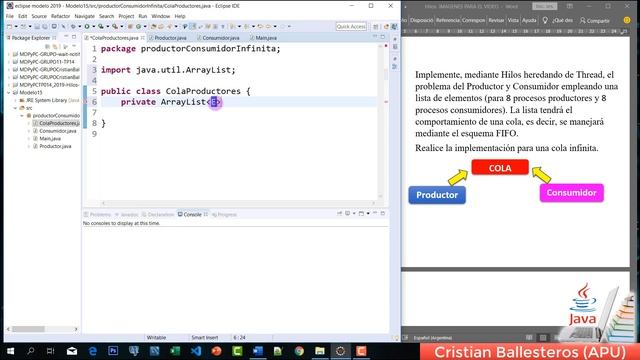Click the blue Productor shape in Word
The height and width of the screenshot is (360, 640).
coord(437,195)
